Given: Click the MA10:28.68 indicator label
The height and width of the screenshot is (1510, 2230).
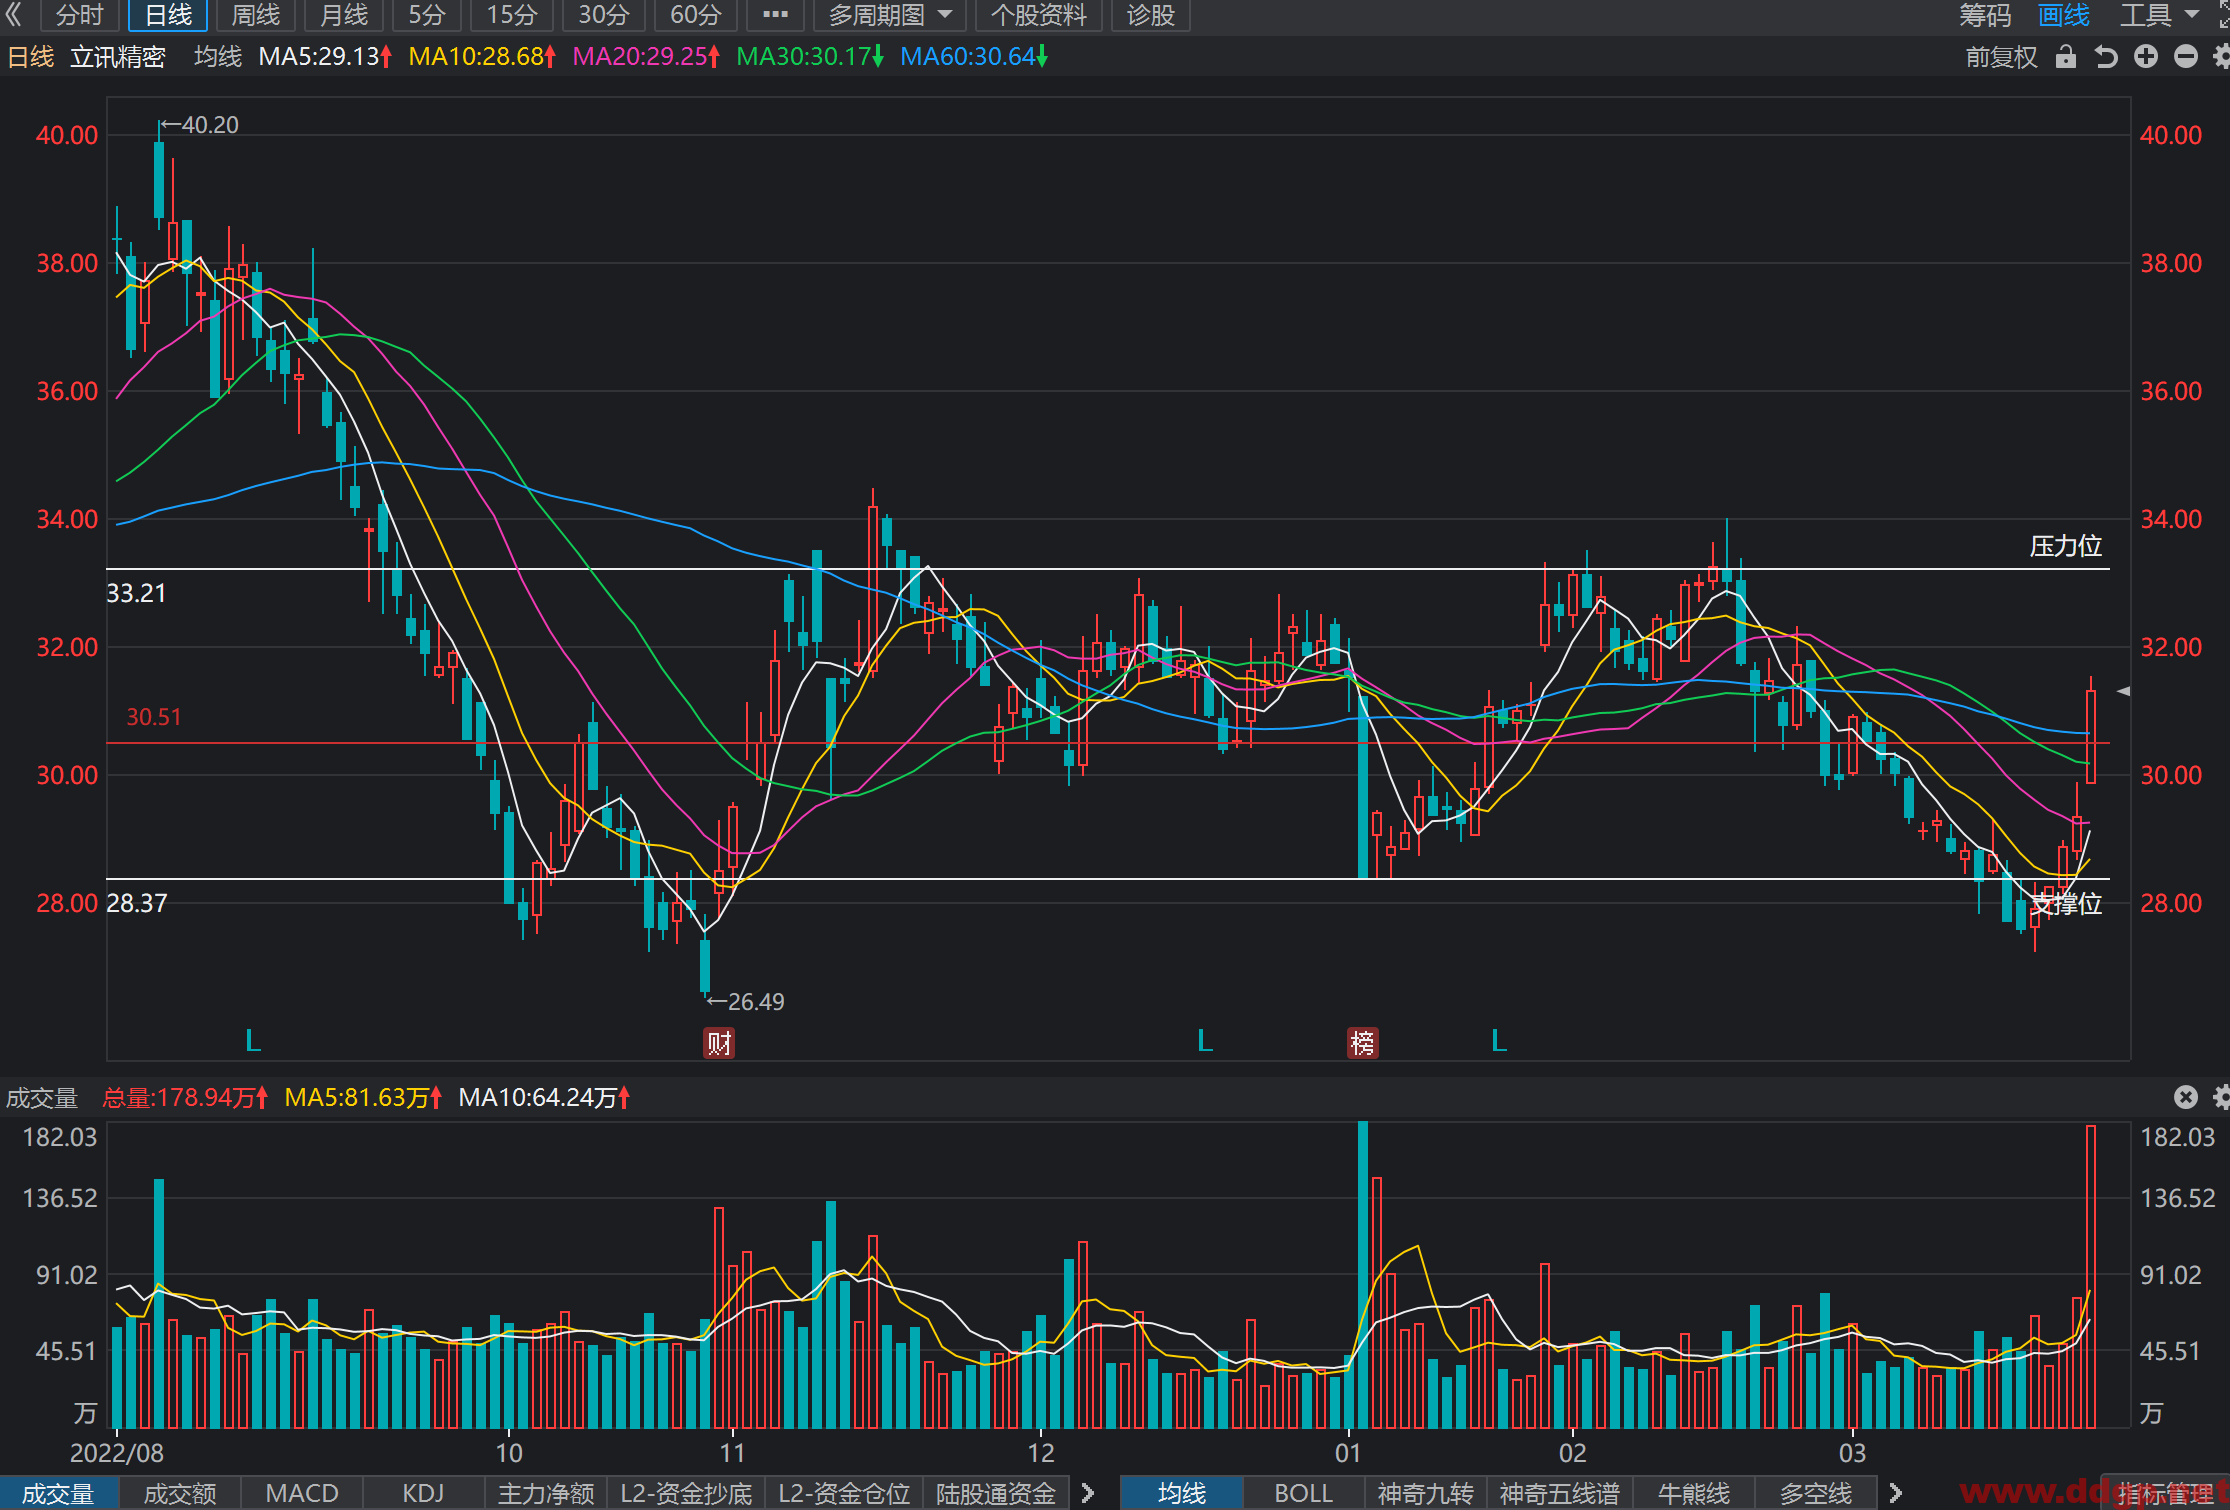Looking at the screenshot, I should 482,57.
